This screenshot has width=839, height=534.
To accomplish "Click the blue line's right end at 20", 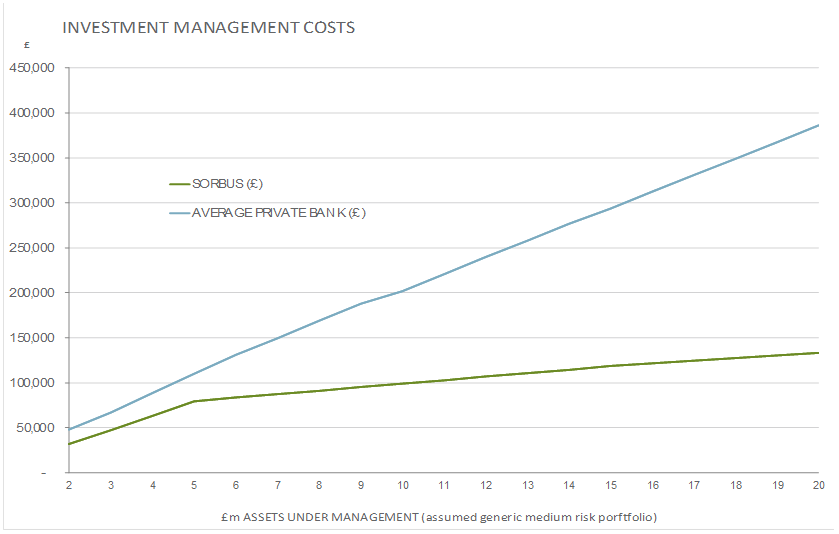I will click(x=818, y=126).
